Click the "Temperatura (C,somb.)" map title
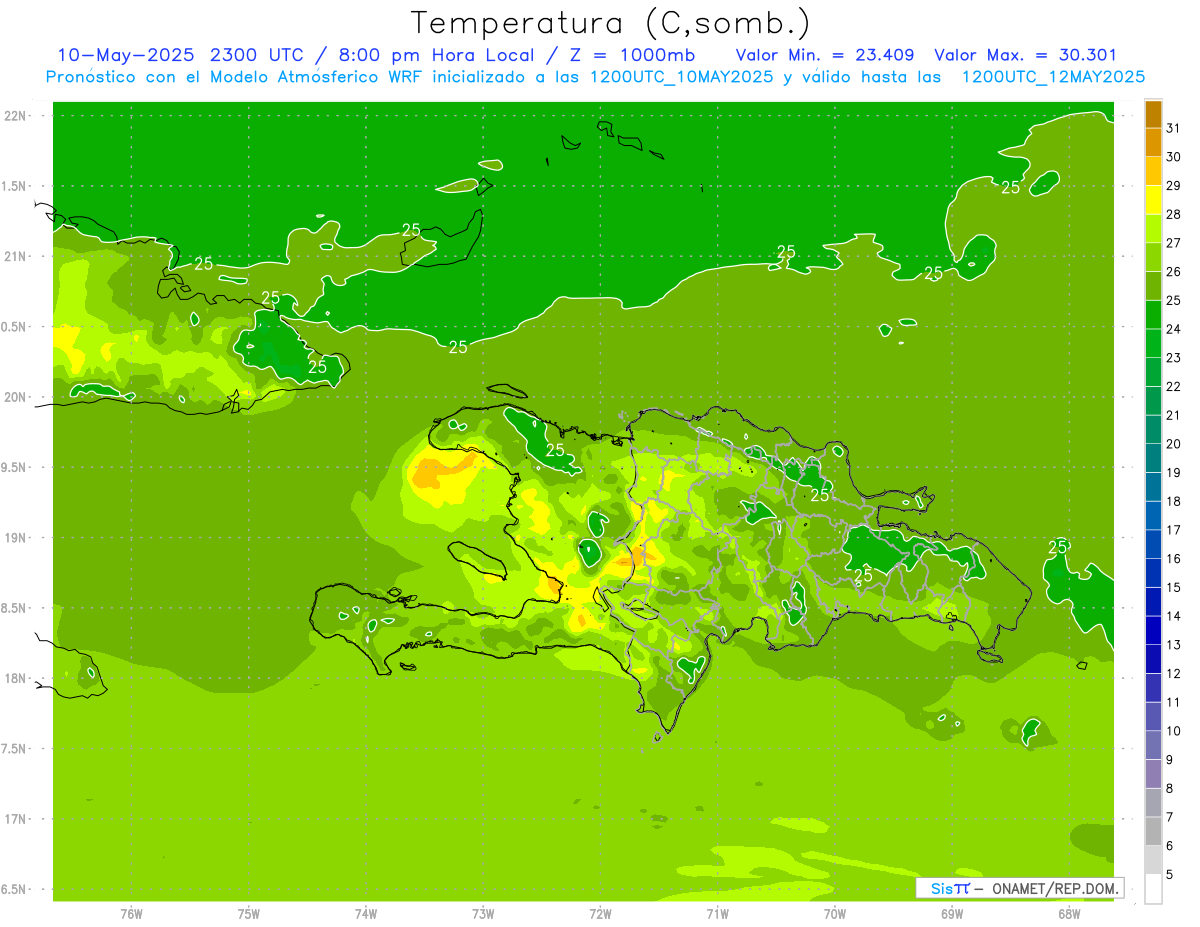 point(612,23)
